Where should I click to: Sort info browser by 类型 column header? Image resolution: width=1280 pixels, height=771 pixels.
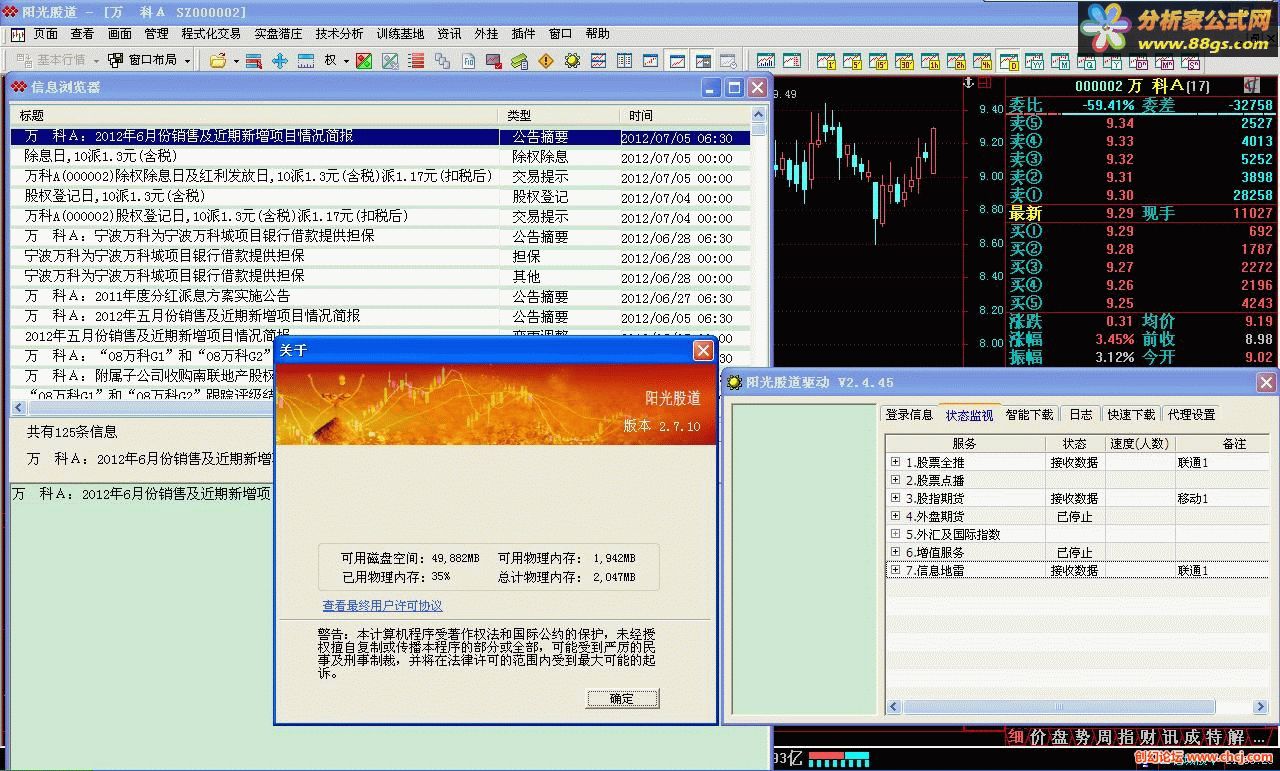[558, 116]
